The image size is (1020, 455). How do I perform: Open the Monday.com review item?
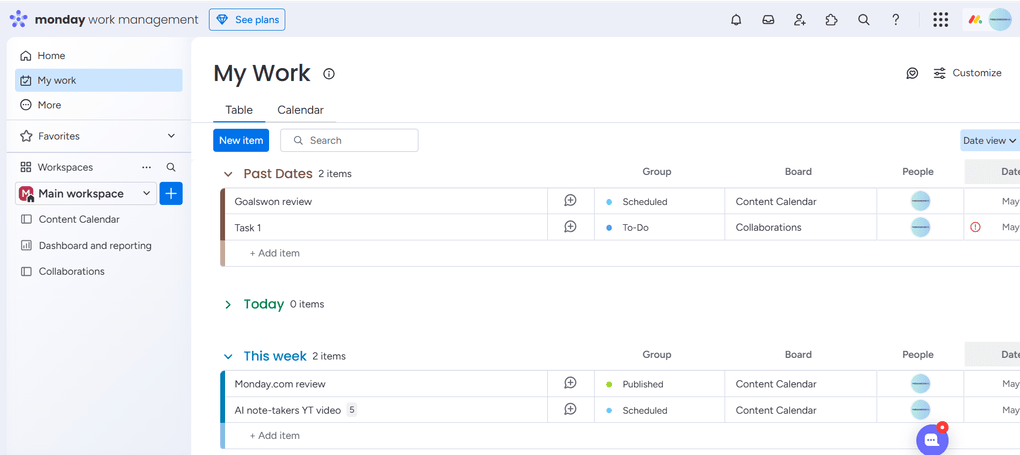(280, 384)
